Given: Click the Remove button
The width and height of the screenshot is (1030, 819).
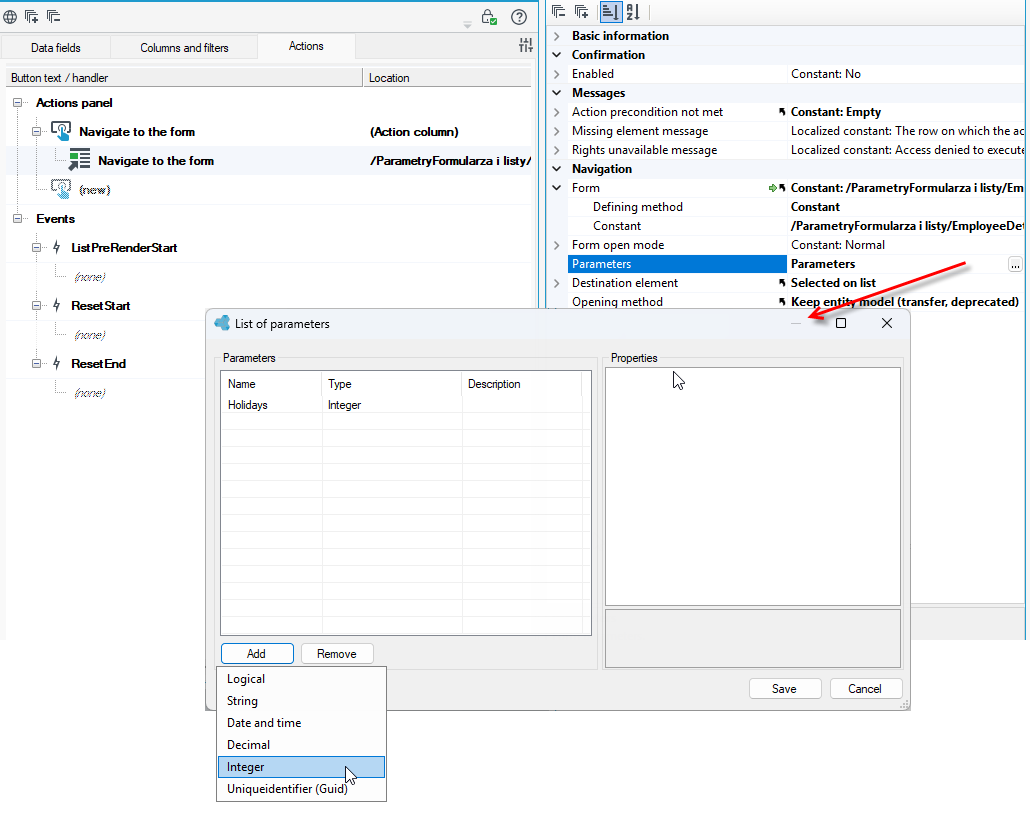Looking at the screenshot, I should 337,653.
